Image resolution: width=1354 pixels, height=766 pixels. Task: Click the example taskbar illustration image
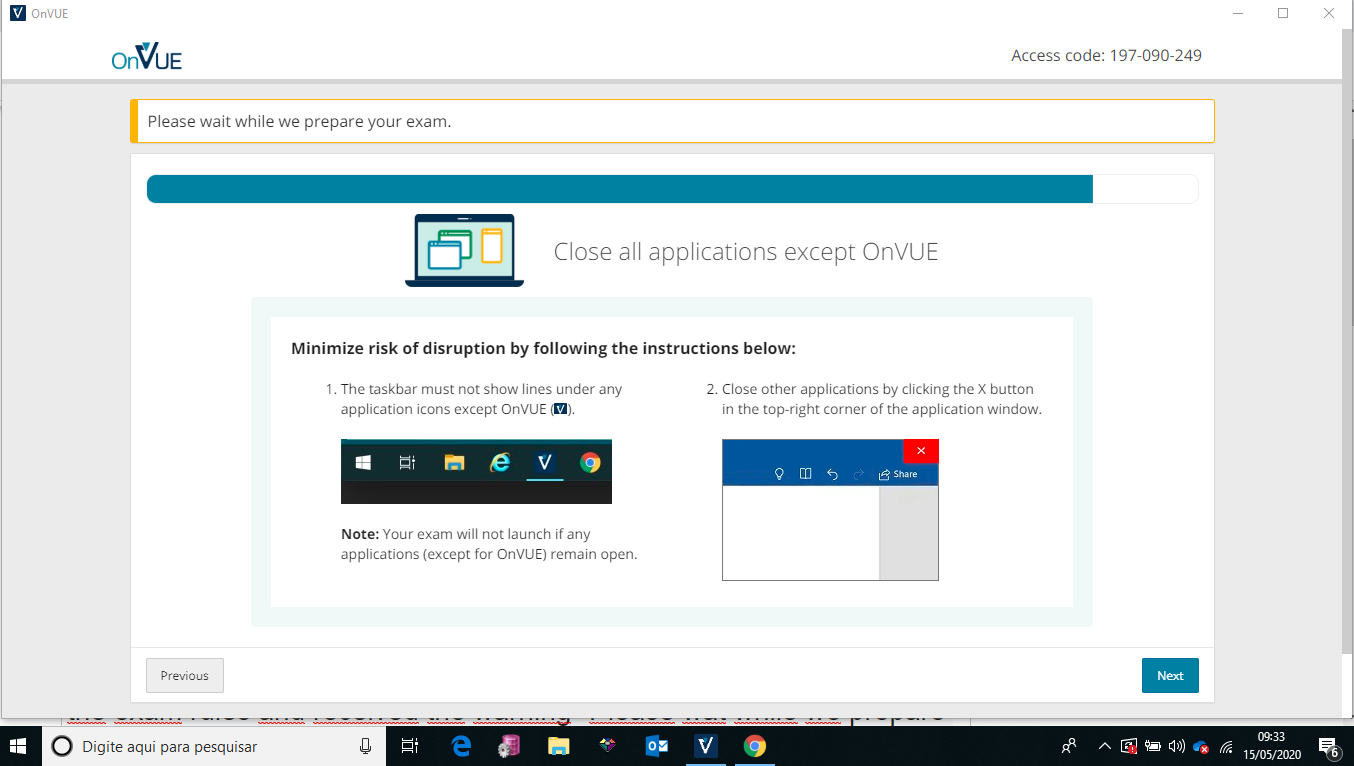click(476, 471)
